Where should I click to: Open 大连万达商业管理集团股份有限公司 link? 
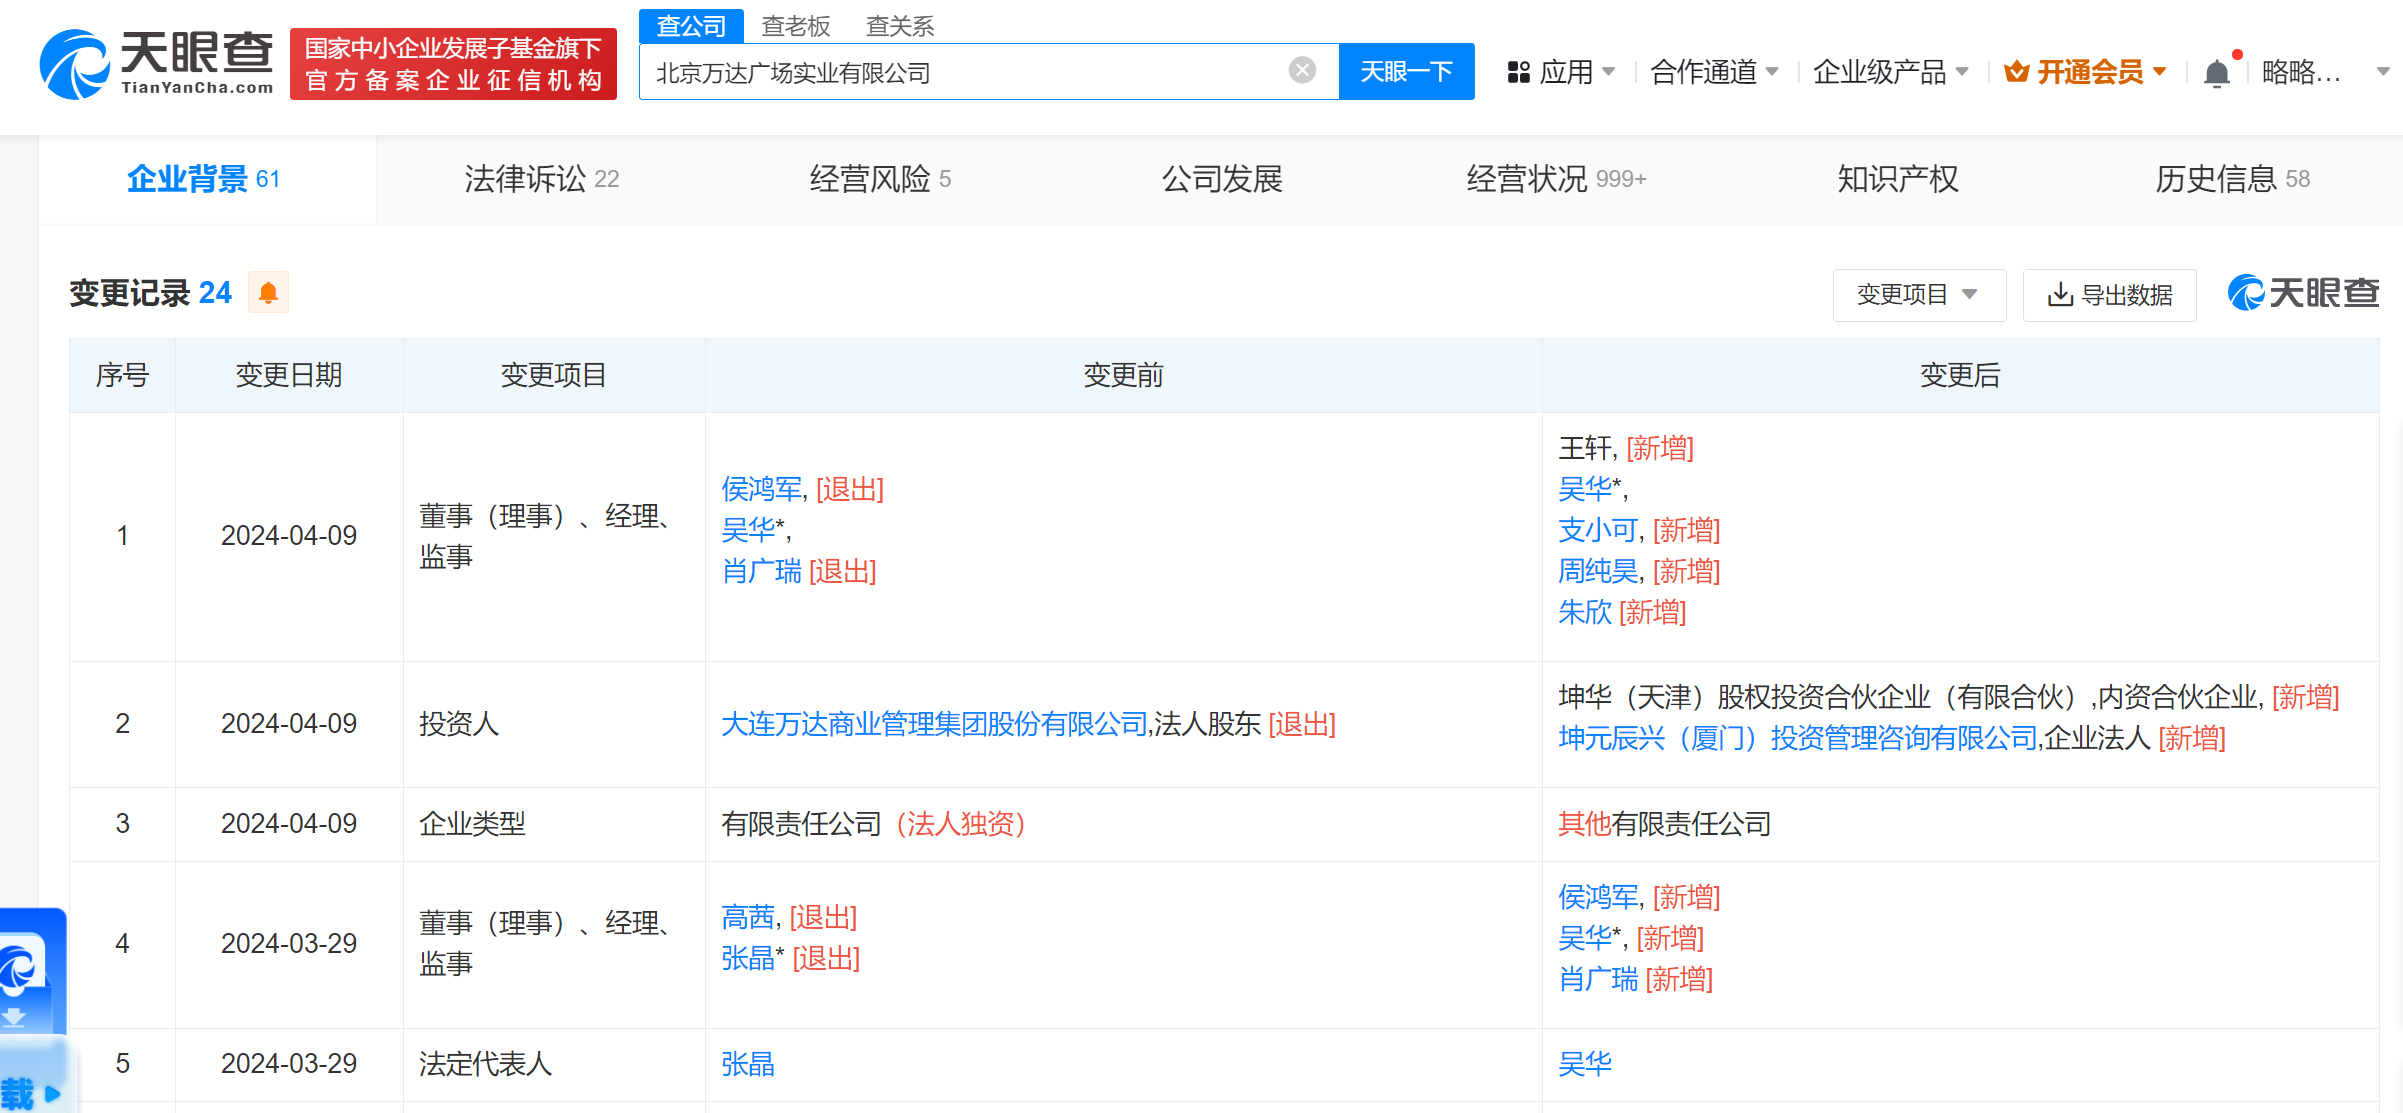(x=933, y=724)
